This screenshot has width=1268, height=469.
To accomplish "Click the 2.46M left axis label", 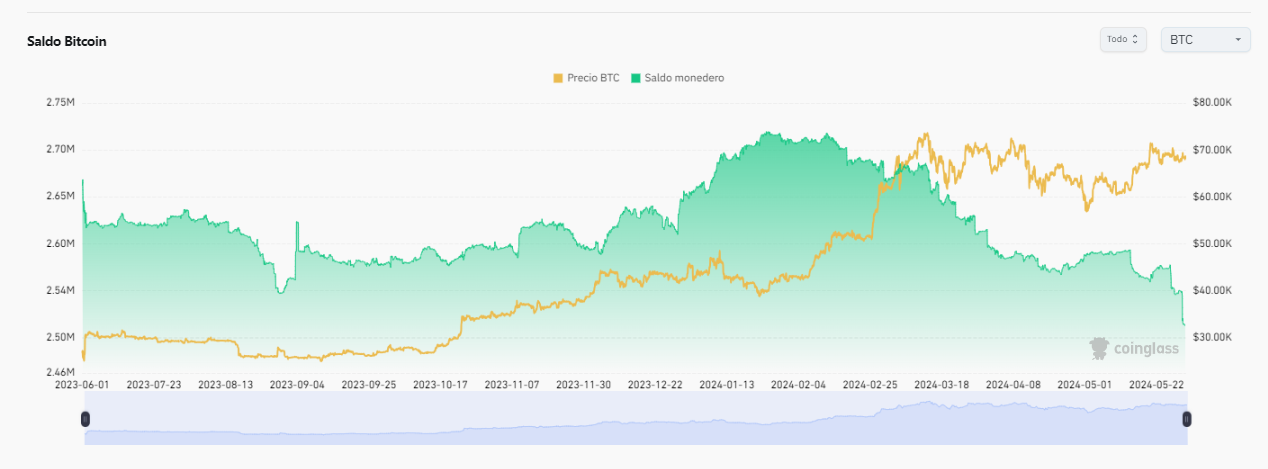I will (60, 372).
